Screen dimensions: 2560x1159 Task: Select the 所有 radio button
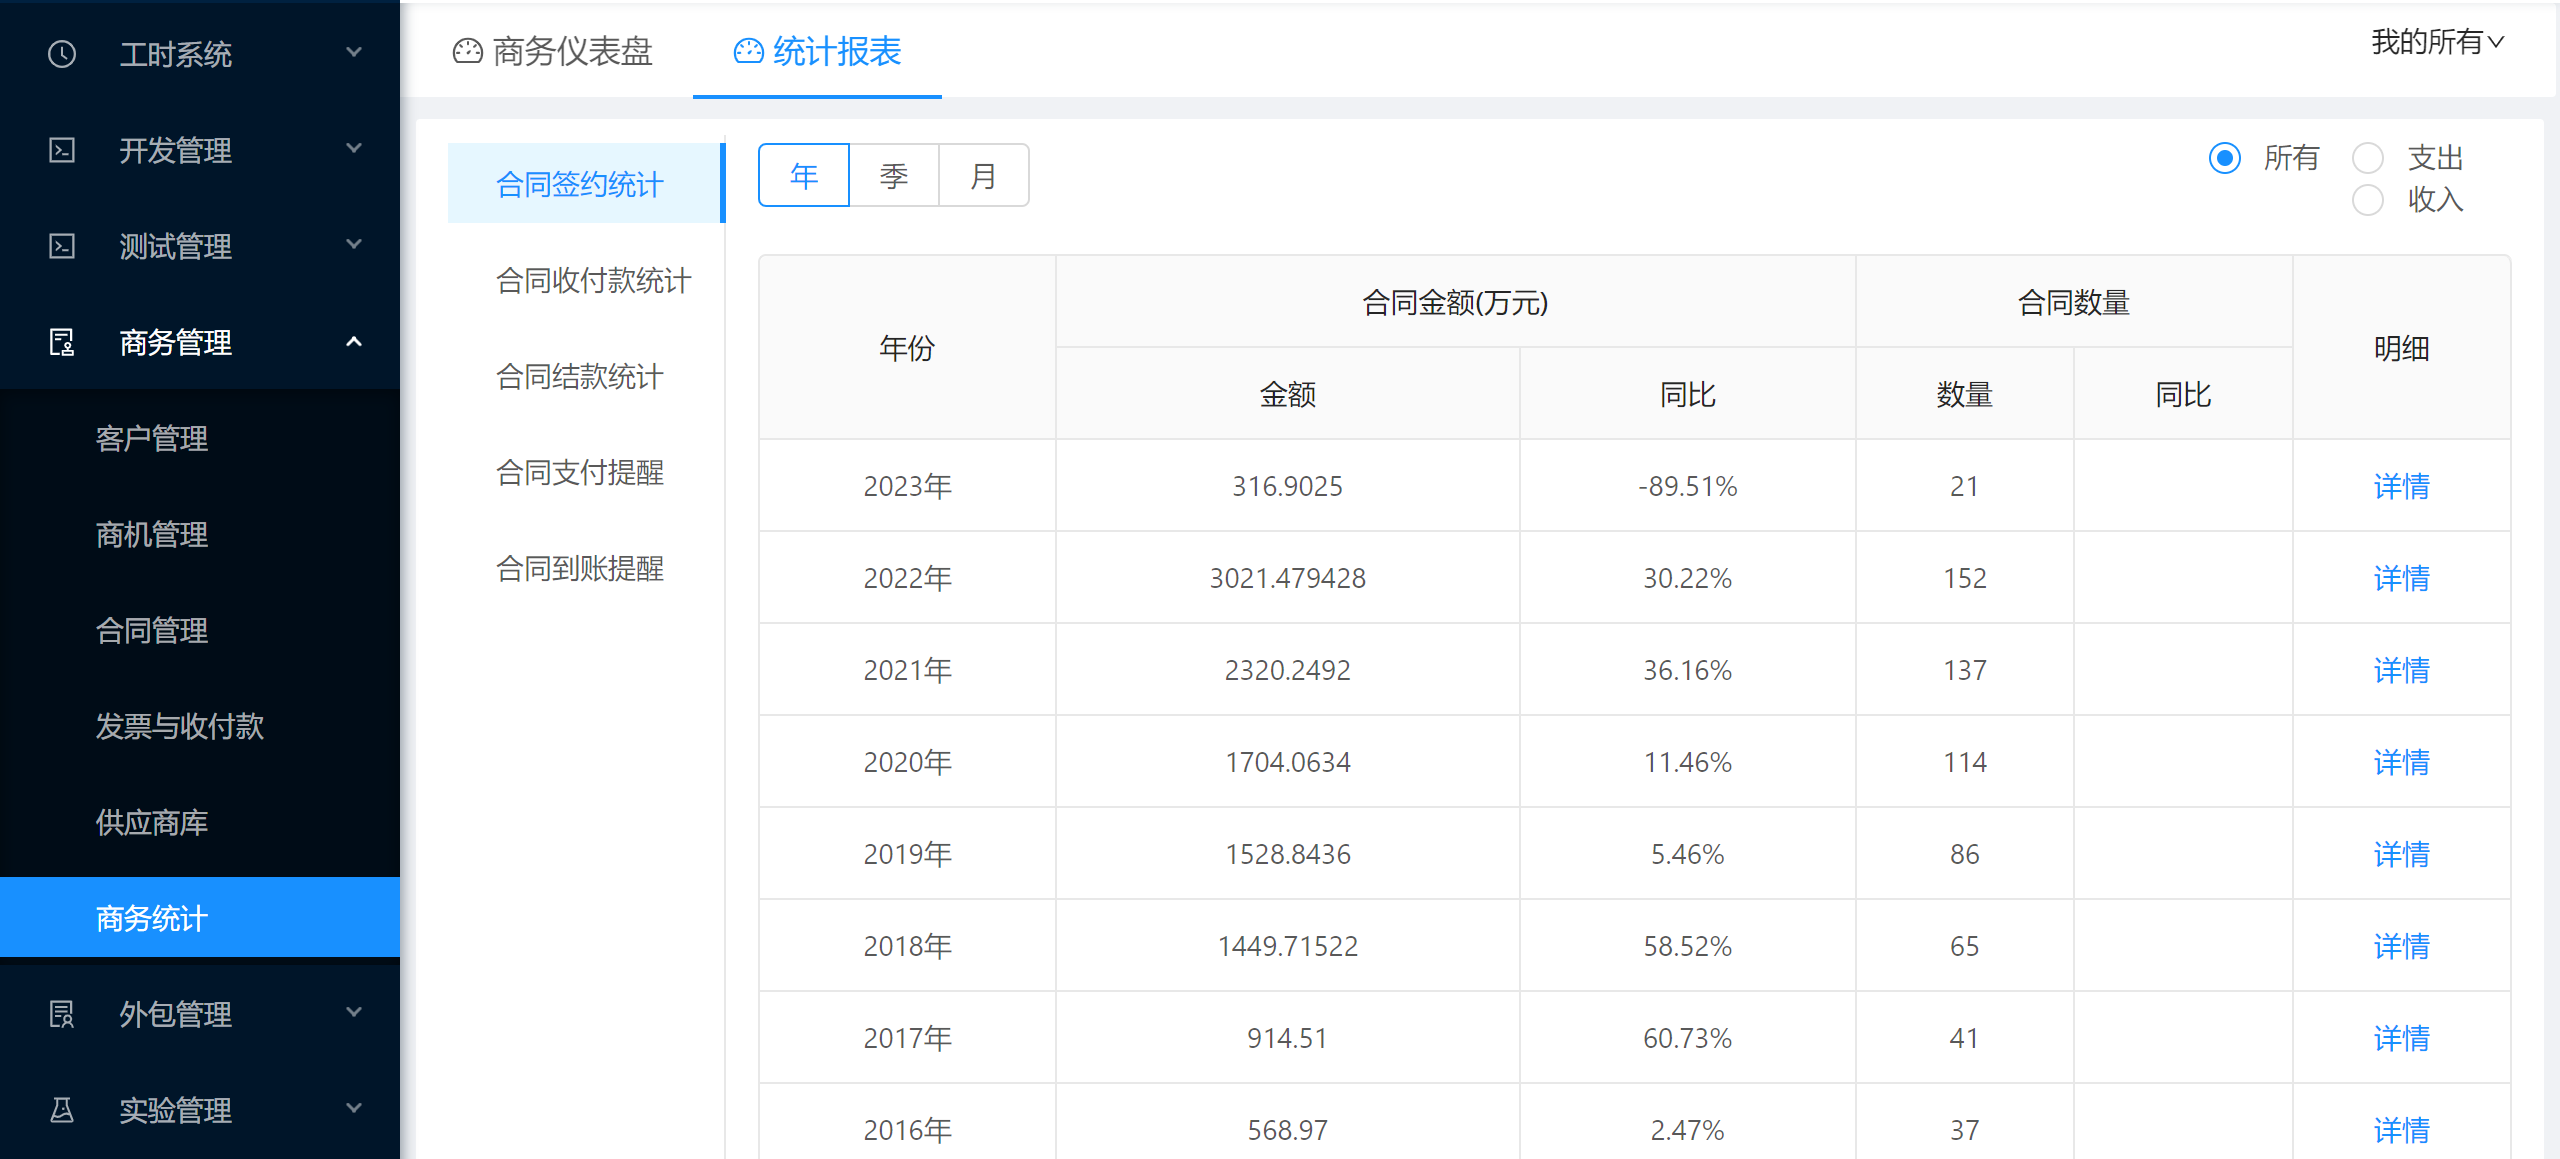click(2225, 158)
